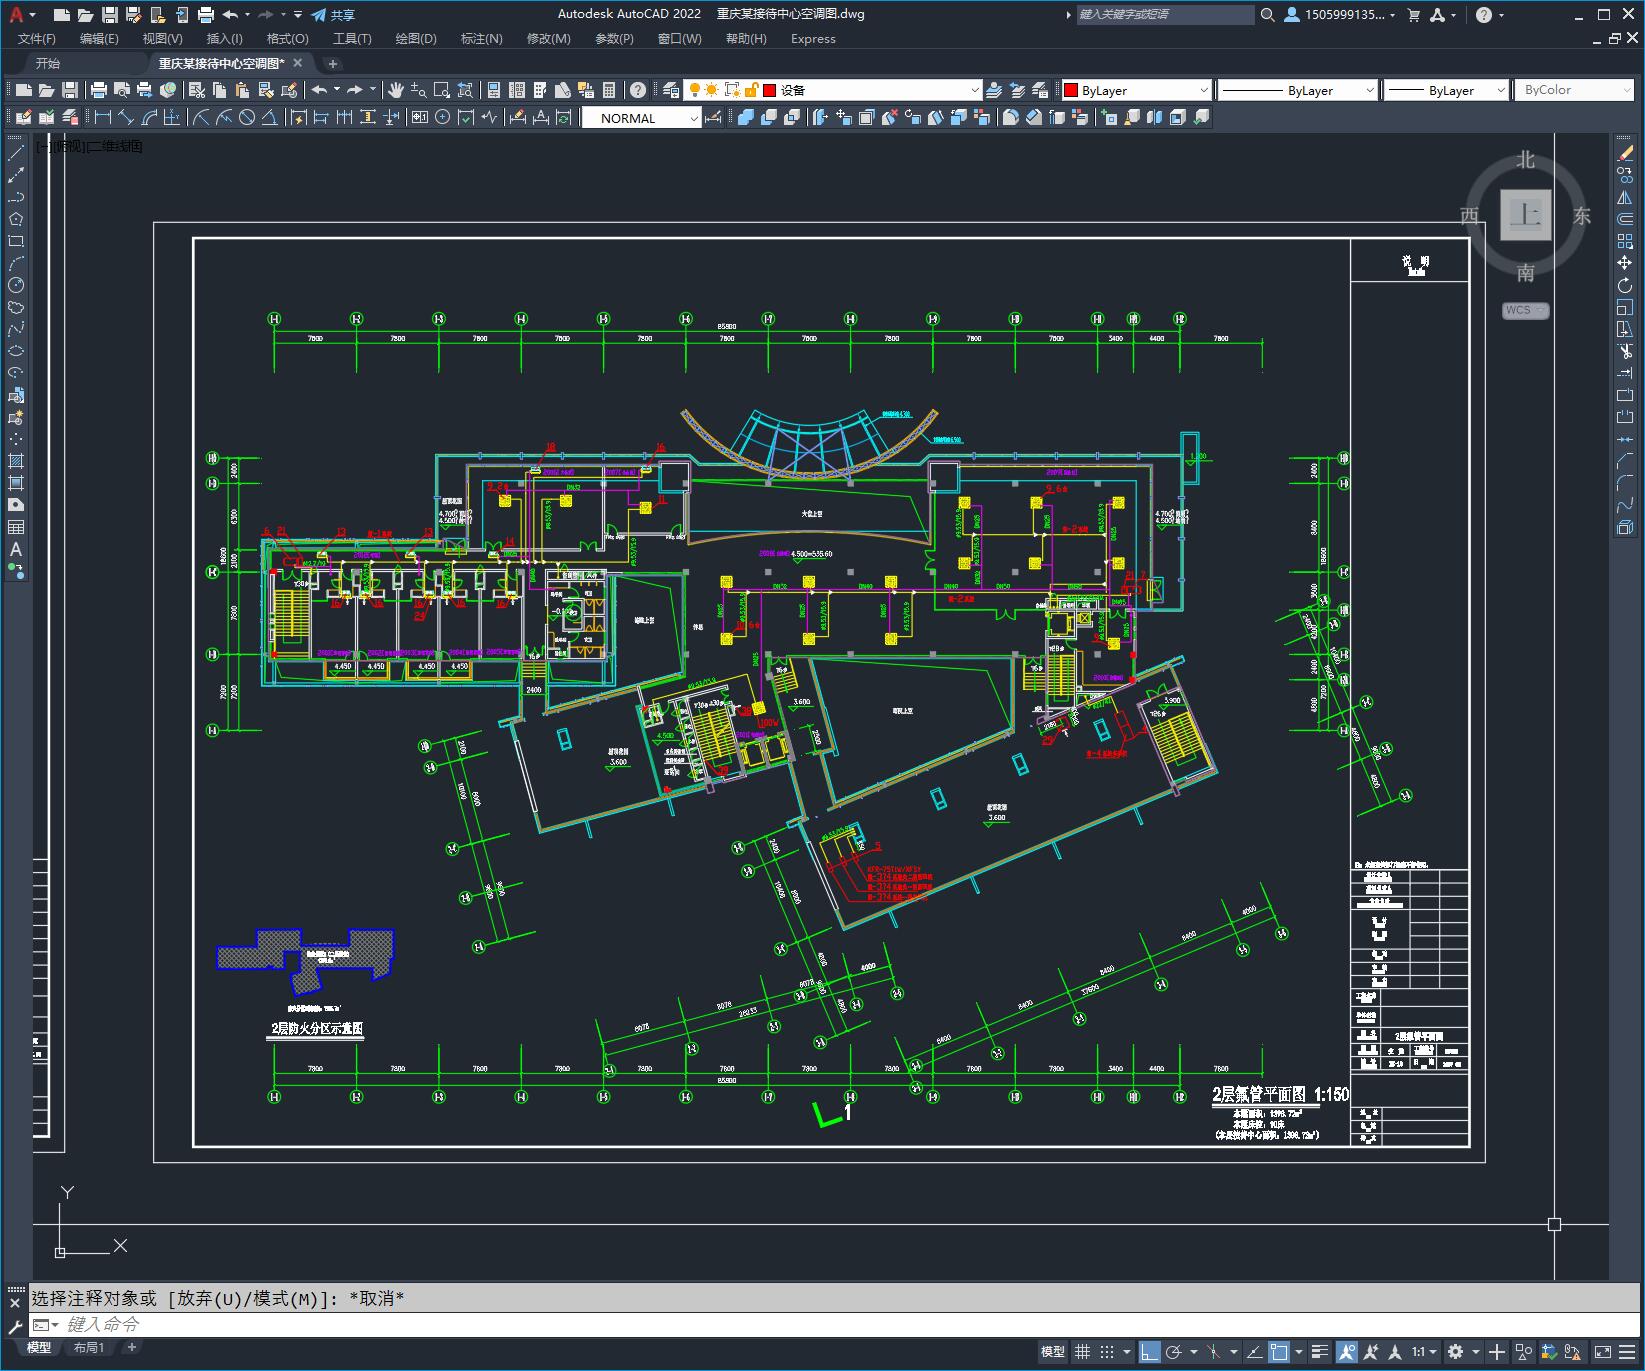Image resolution: width=1645 pixels, height=1371 pixels.
Task: Click the Erase tool on modify toolbar
Action: pos(1625,153)
